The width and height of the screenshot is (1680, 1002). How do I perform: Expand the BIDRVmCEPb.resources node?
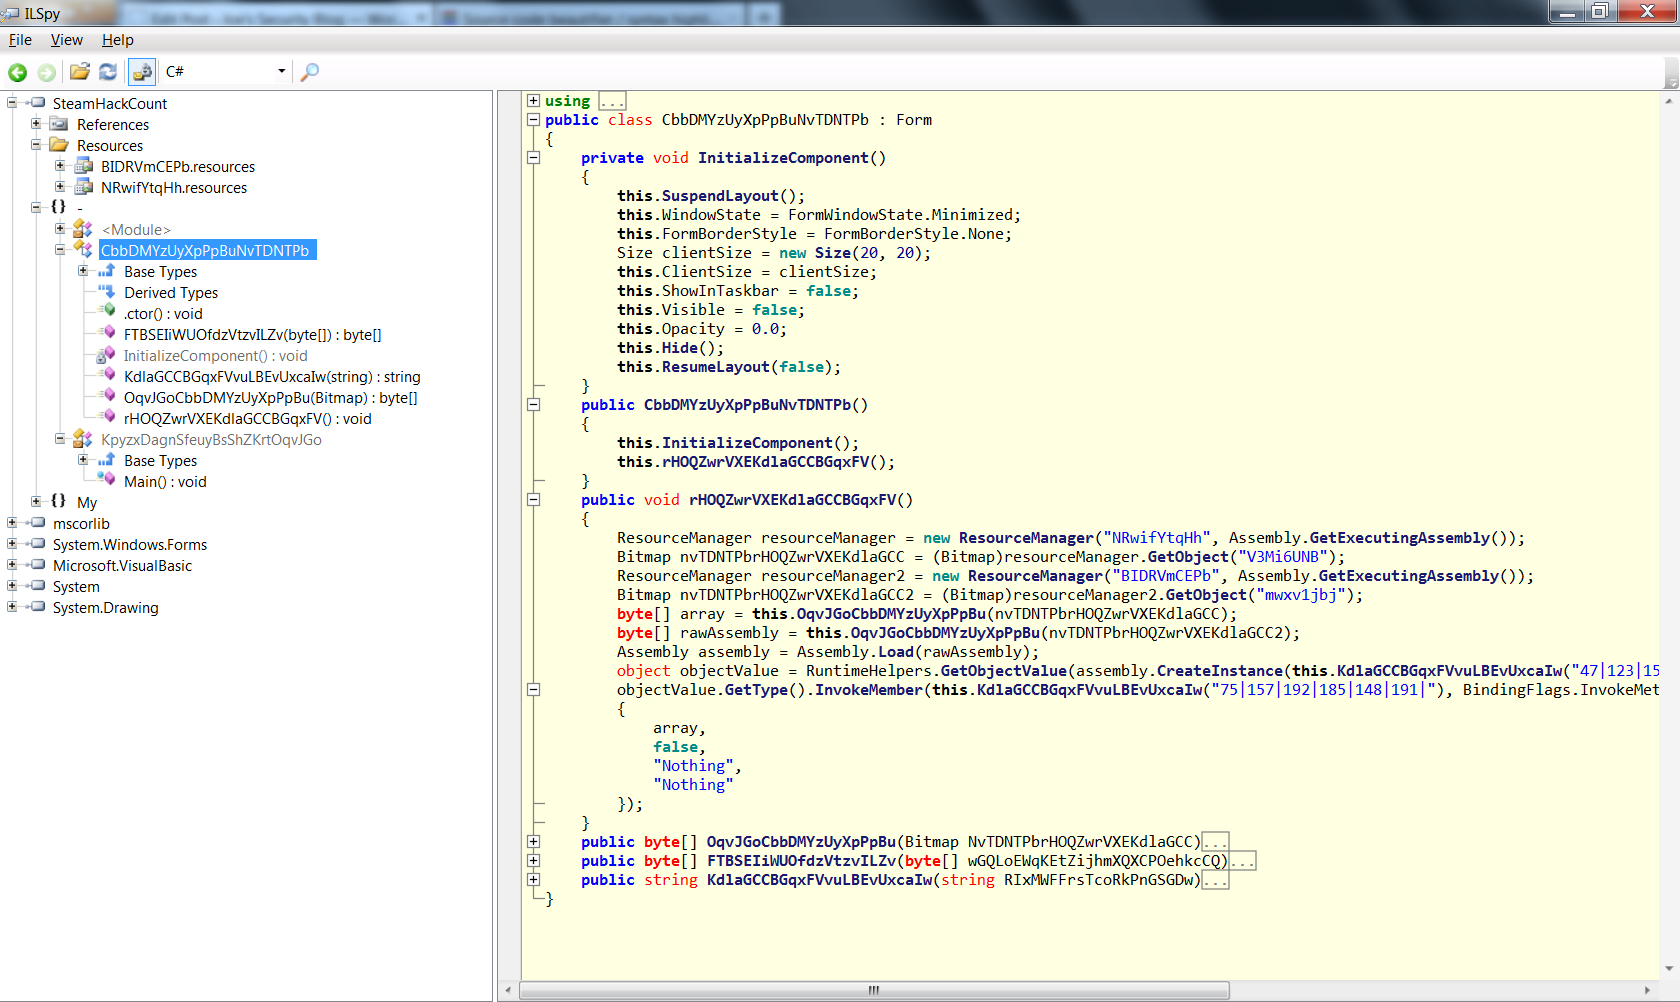(x=60, y=165)
